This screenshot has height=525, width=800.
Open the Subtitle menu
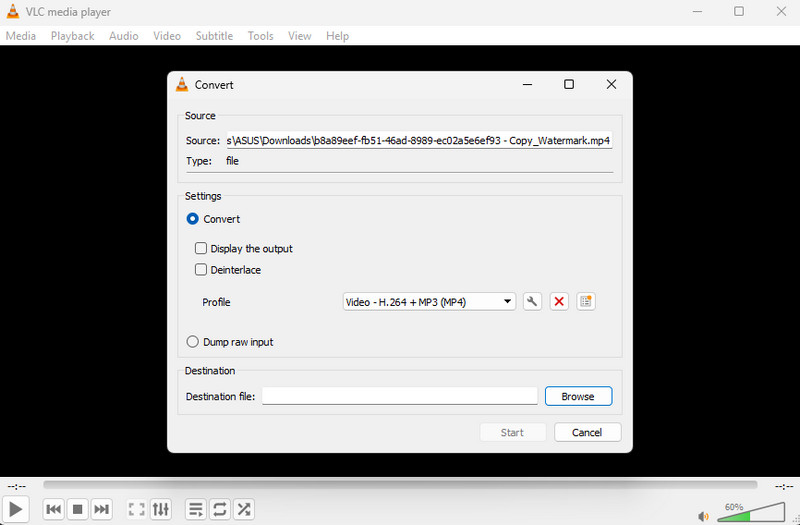coord(214,36)
